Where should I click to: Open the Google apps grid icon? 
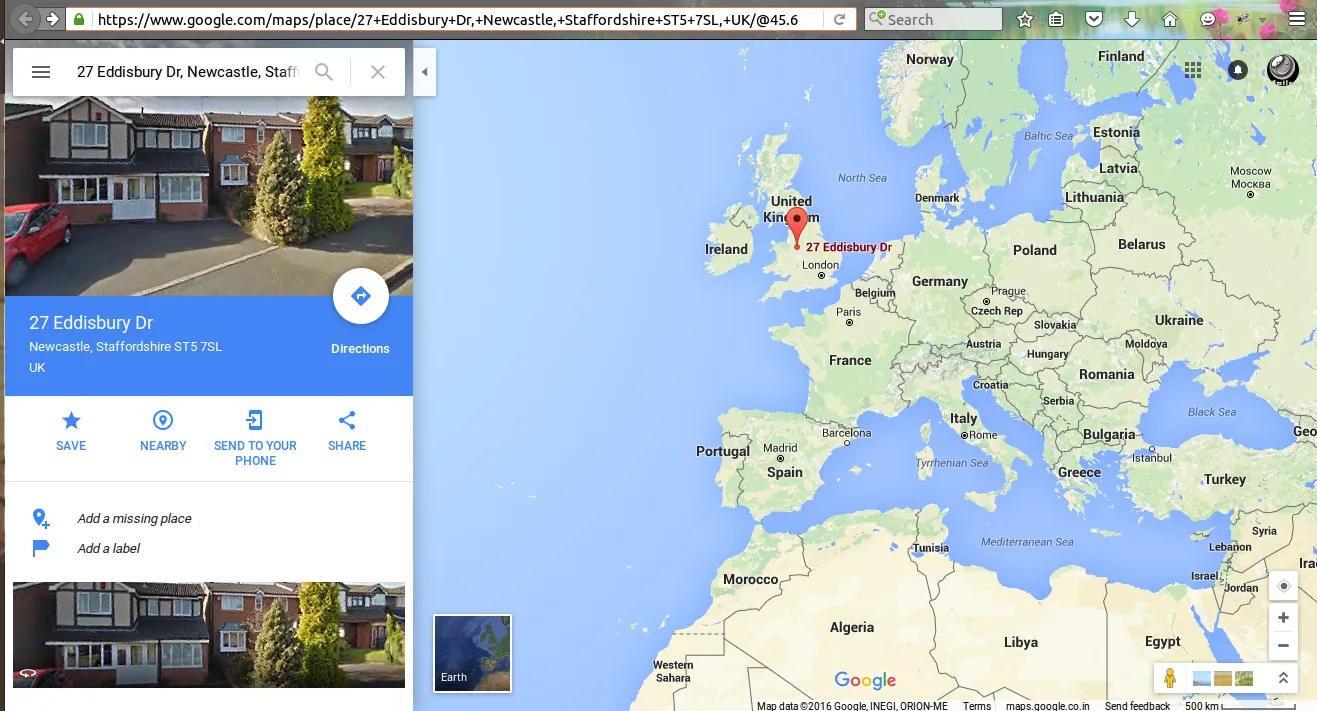click(1192, 70)
